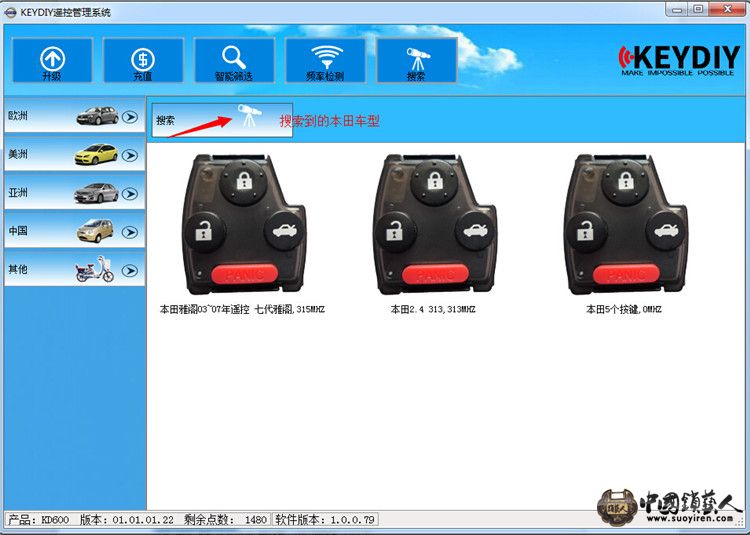750x535 pixels.
Task: Select the 亚洲 region category
Action: pos(75,193)
